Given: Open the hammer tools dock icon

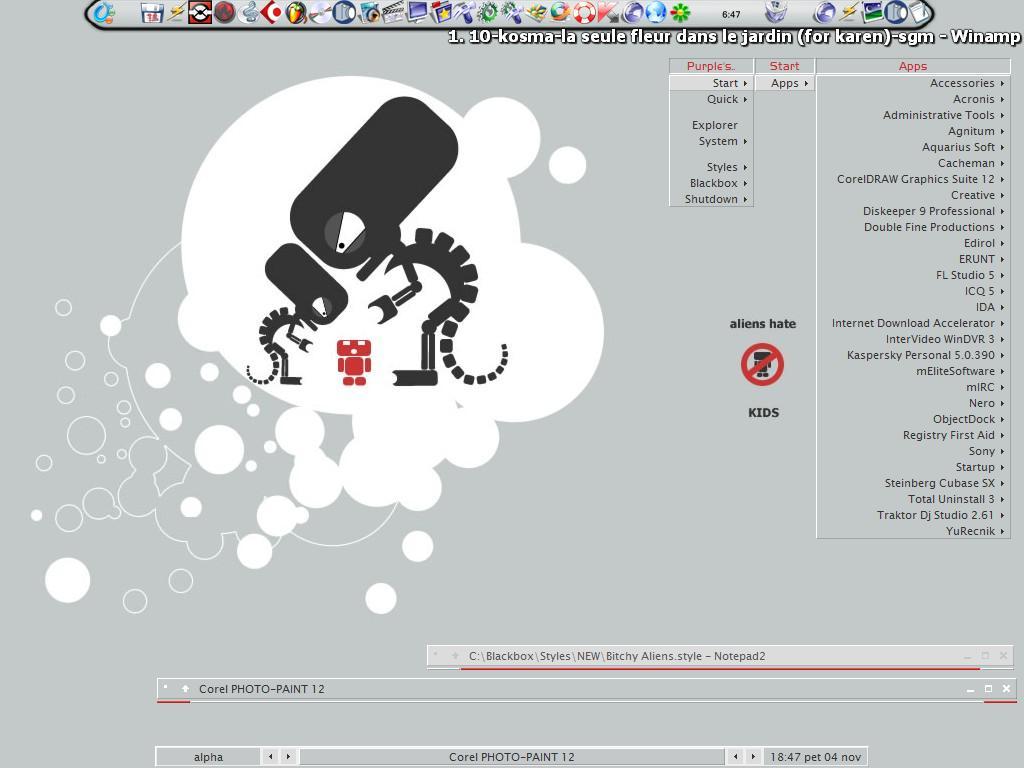Looking at the screenshot, I should 465,12.
